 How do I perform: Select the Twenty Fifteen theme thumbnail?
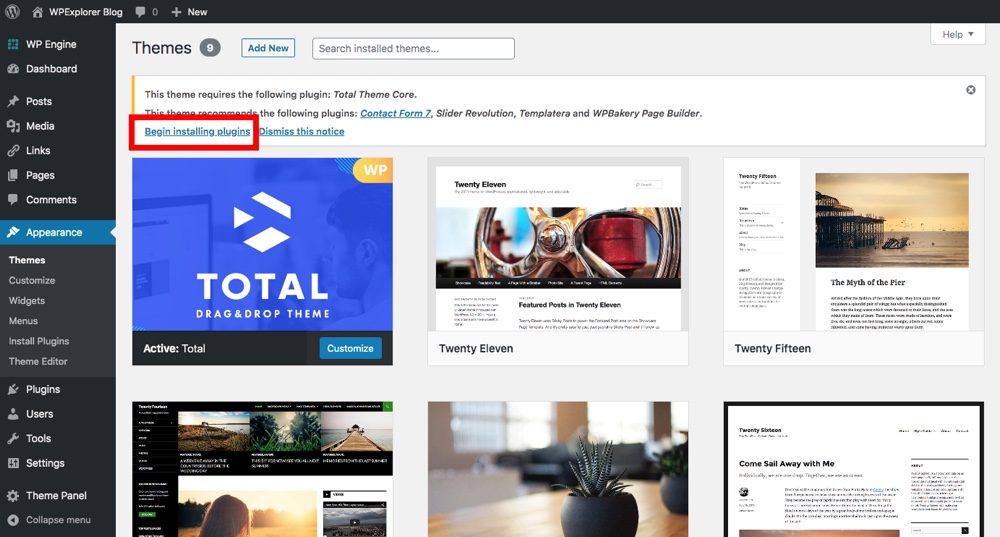(x=854, y=244)
